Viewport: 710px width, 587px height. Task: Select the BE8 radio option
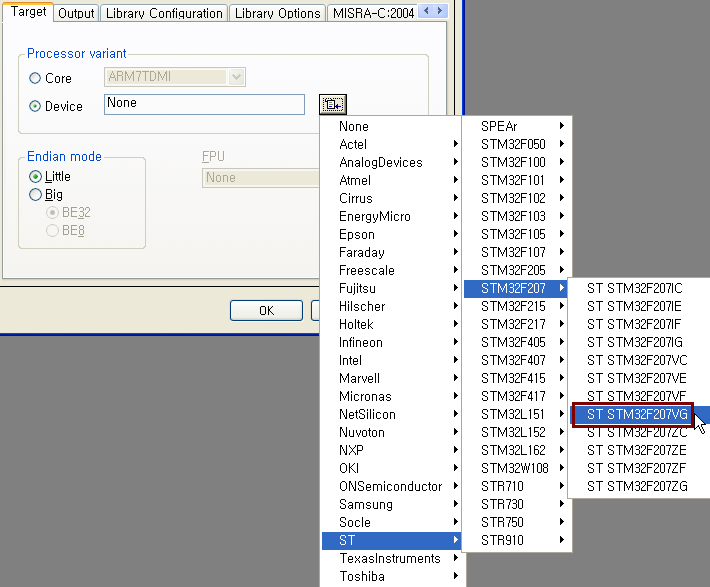pos(53,231)
